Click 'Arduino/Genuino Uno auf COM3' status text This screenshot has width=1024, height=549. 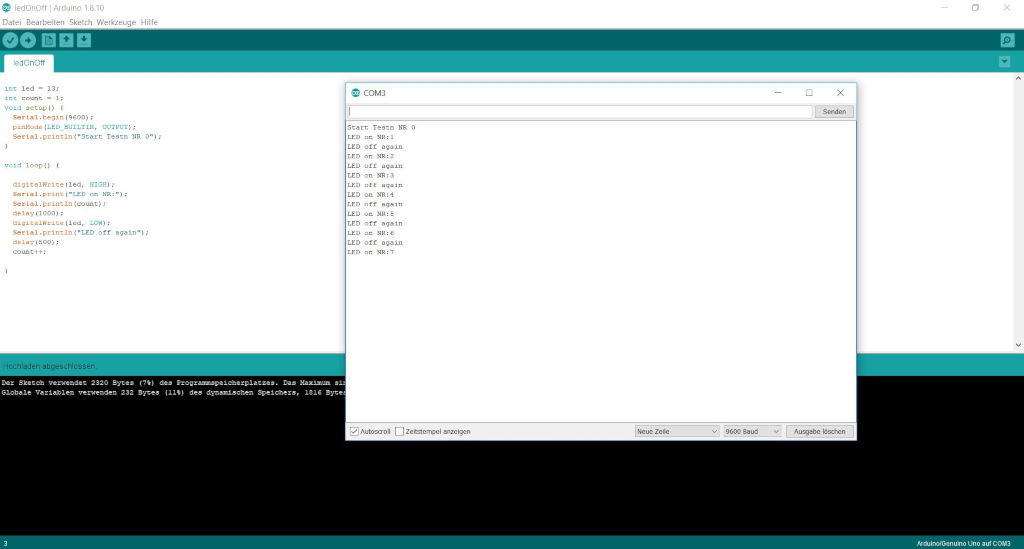point(963,543)
